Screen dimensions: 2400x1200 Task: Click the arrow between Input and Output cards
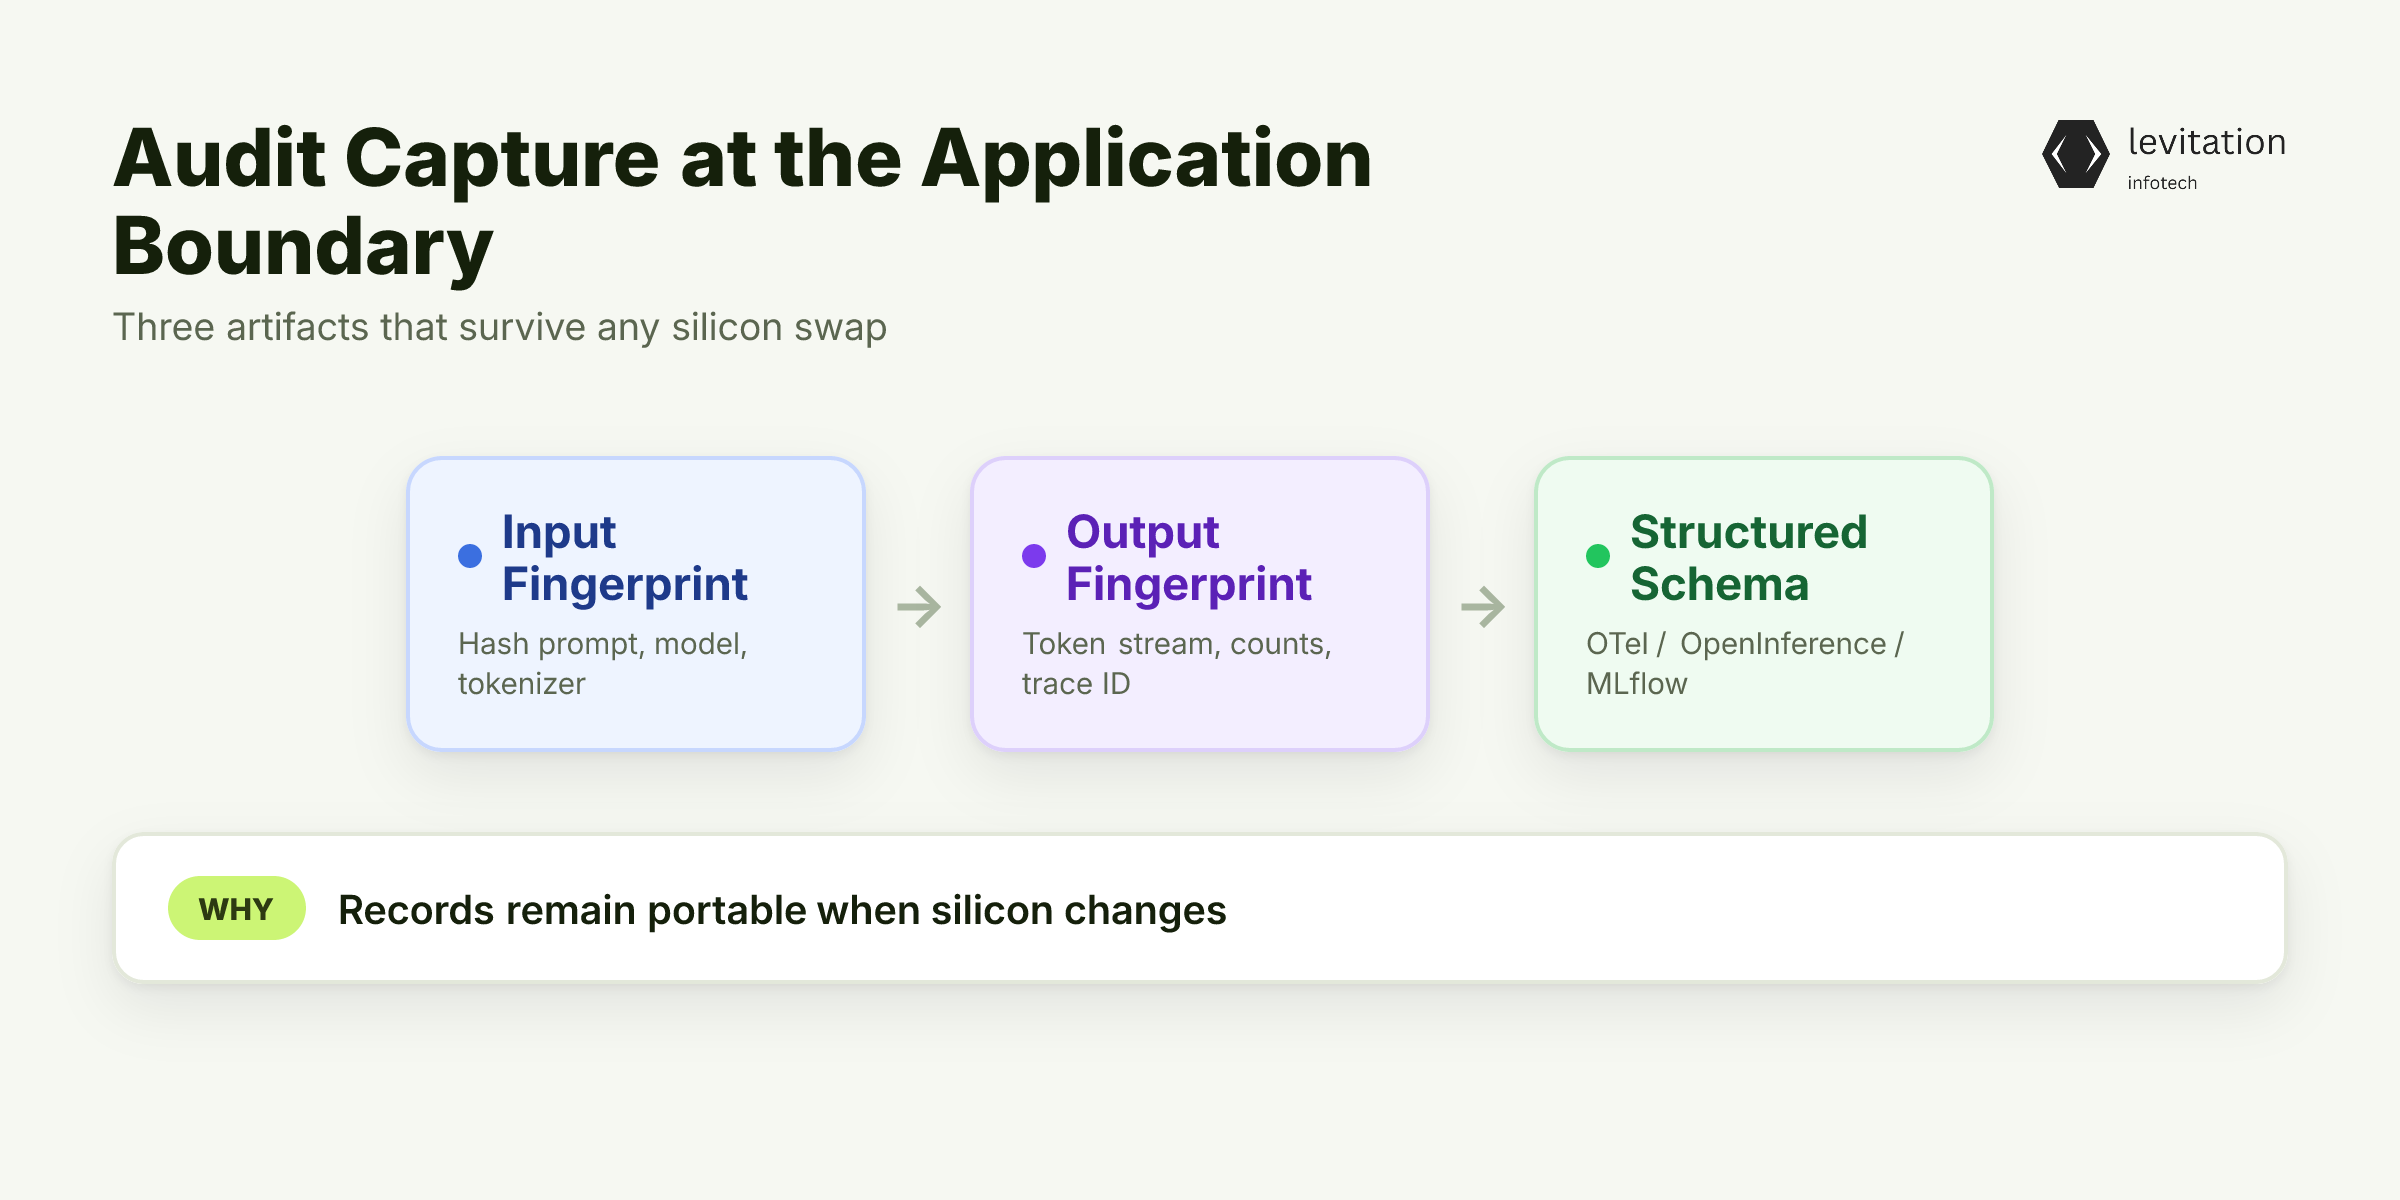(x=919, y=606)
